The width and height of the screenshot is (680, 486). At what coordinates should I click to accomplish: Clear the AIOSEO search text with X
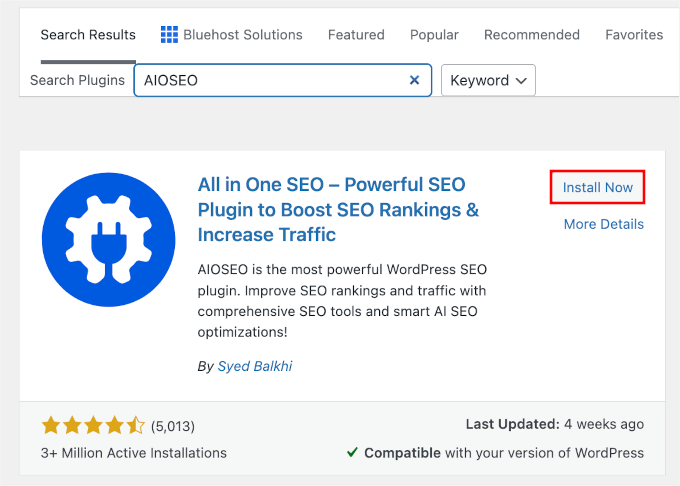coord(415,81)
